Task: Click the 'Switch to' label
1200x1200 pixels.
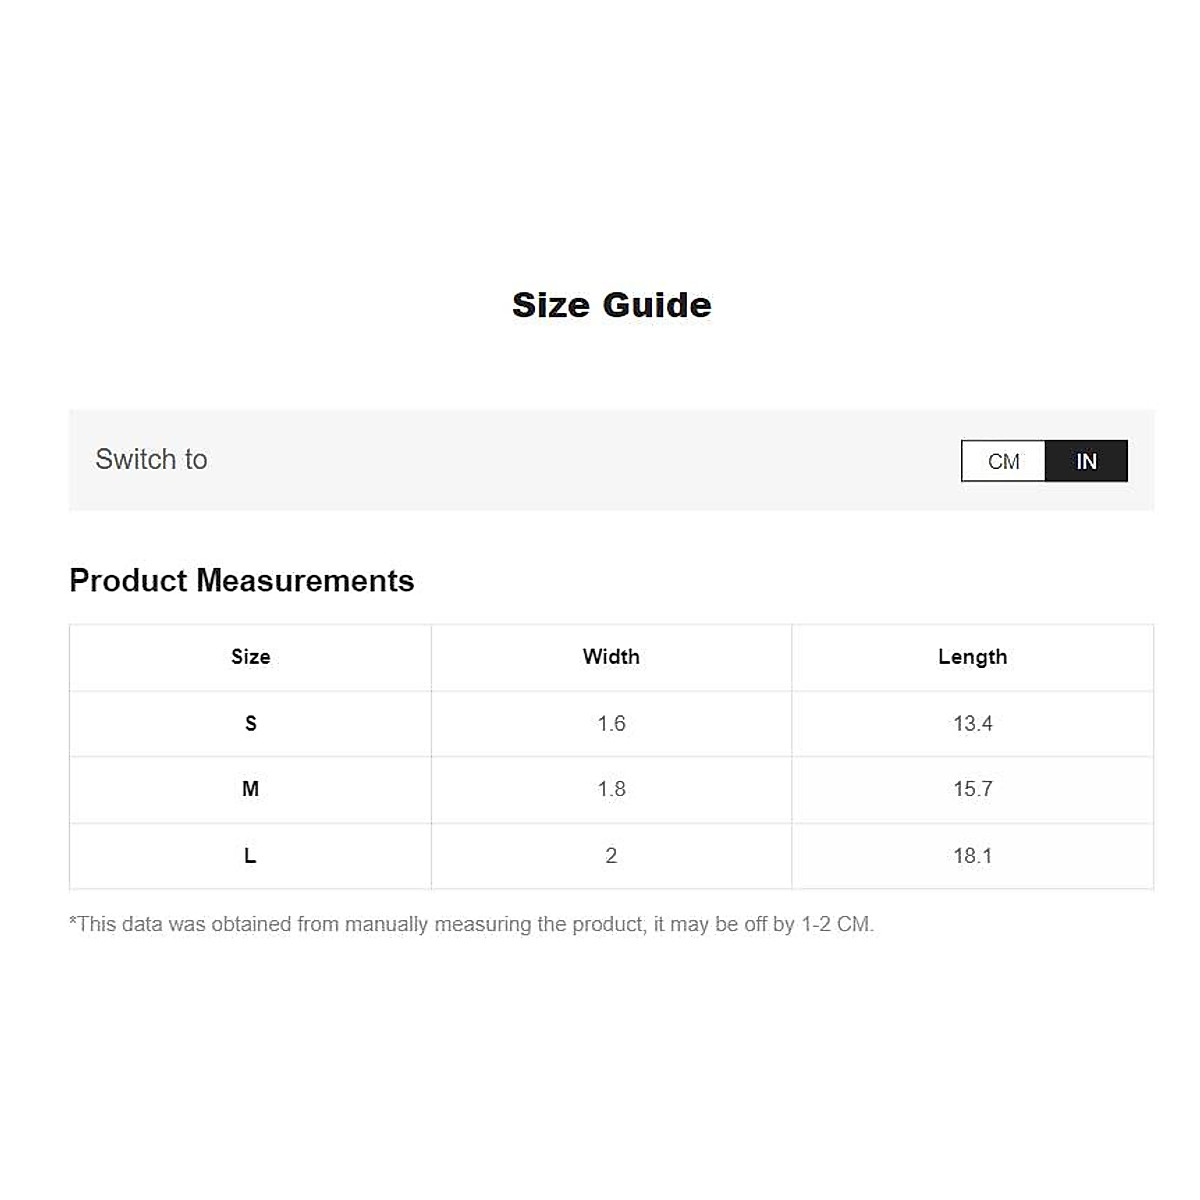Action: 151,459
